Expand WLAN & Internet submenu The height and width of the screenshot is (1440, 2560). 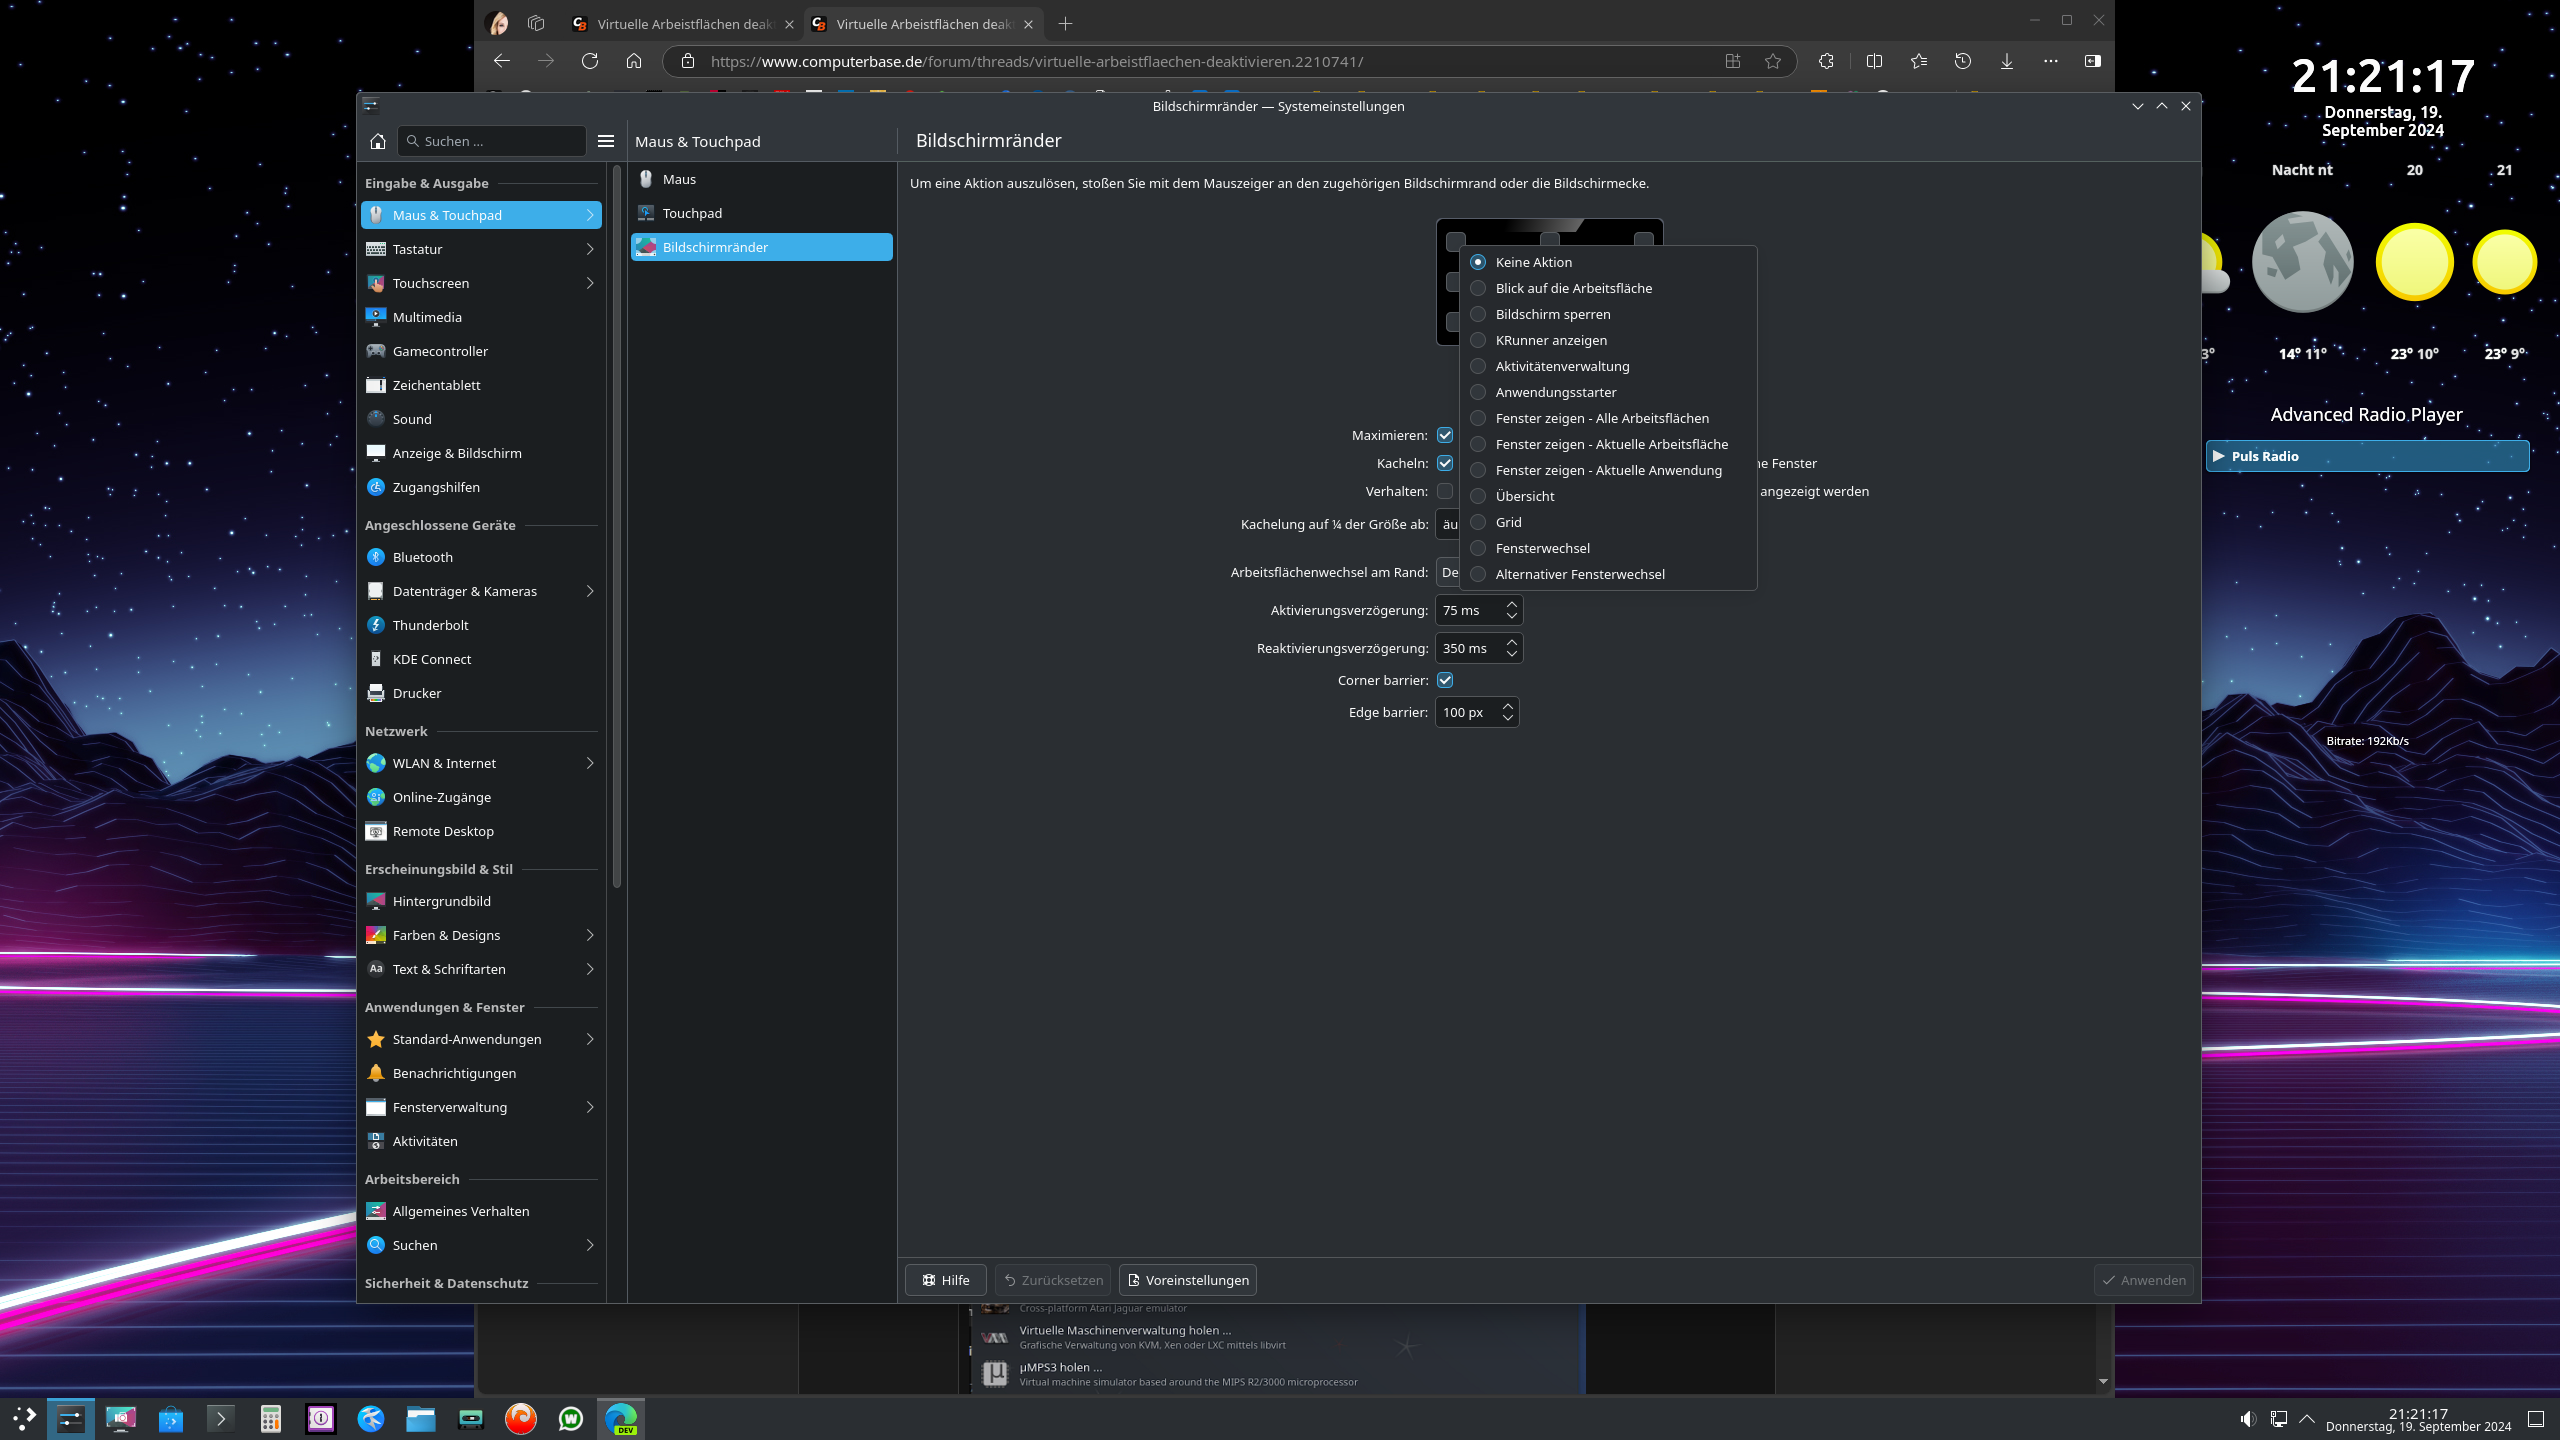[x=590, y=763]
